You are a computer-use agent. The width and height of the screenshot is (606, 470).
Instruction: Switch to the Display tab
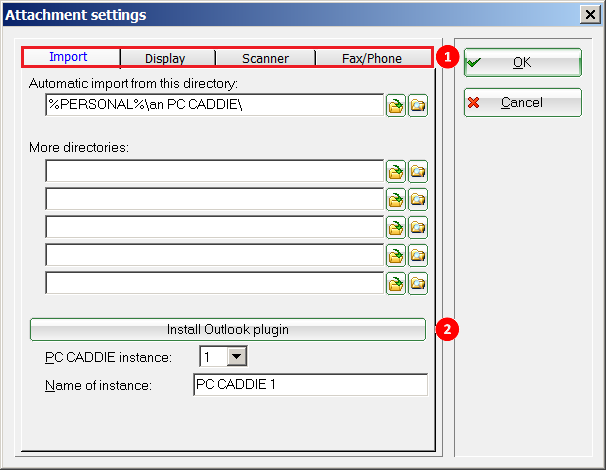click(165, 59)
